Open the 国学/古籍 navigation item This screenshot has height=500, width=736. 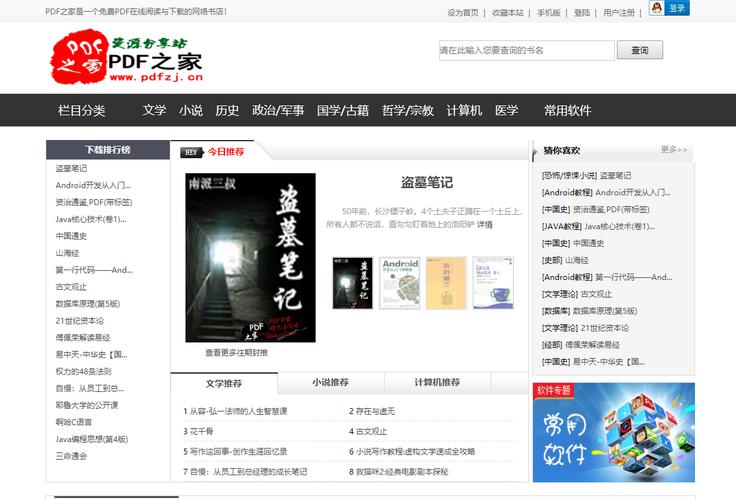point(343,110)
